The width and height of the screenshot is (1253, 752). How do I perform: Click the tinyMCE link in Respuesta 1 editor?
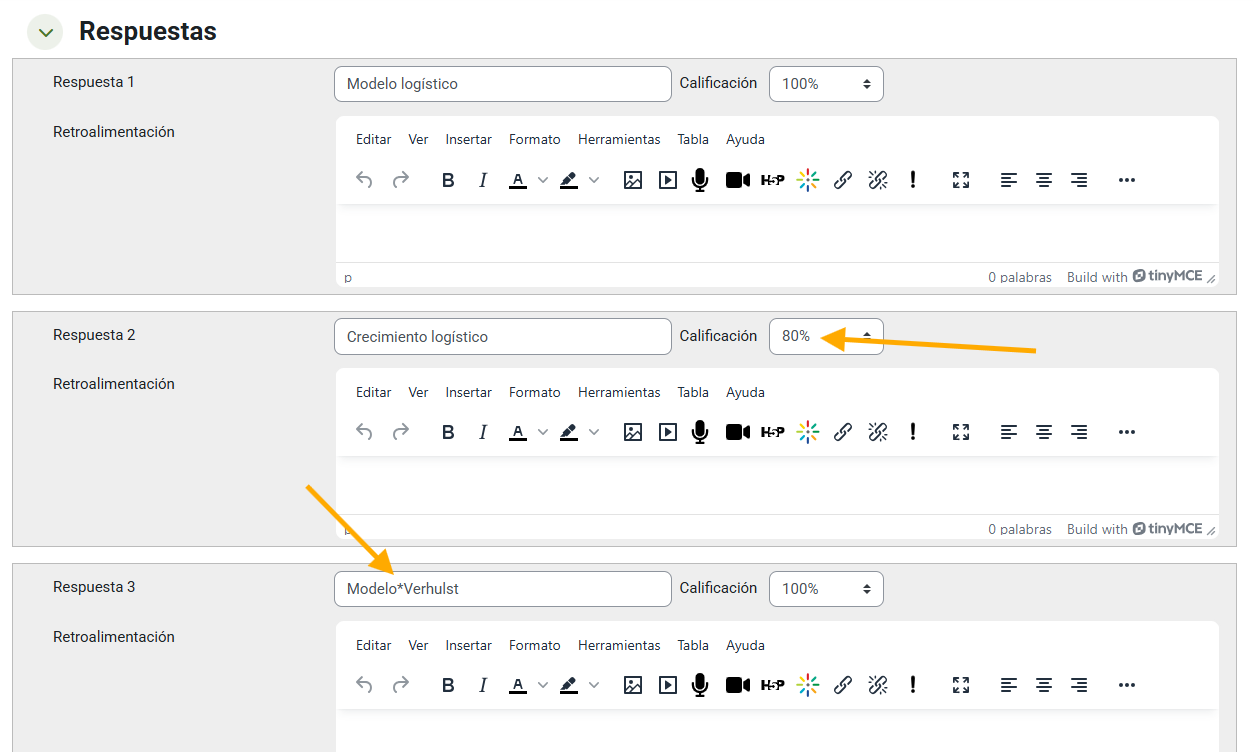tap(1167, 277)
